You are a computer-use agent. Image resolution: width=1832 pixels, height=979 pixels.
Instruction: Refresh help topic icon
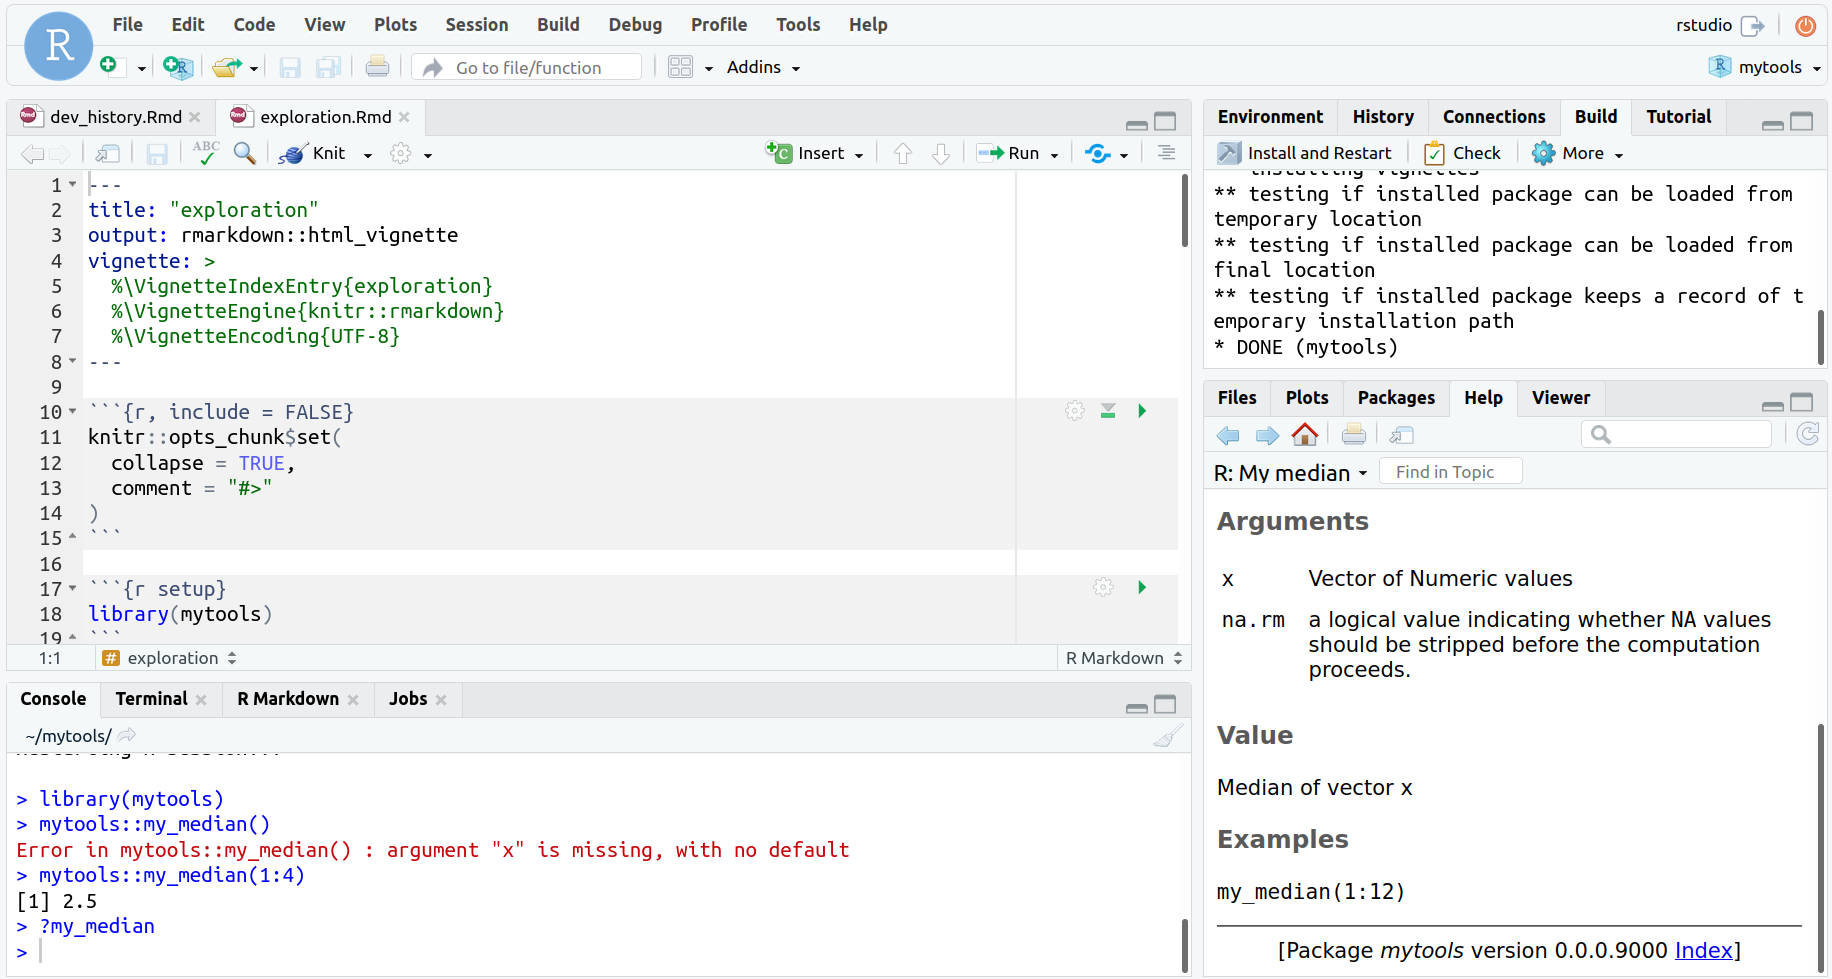tap(1807, 434)
